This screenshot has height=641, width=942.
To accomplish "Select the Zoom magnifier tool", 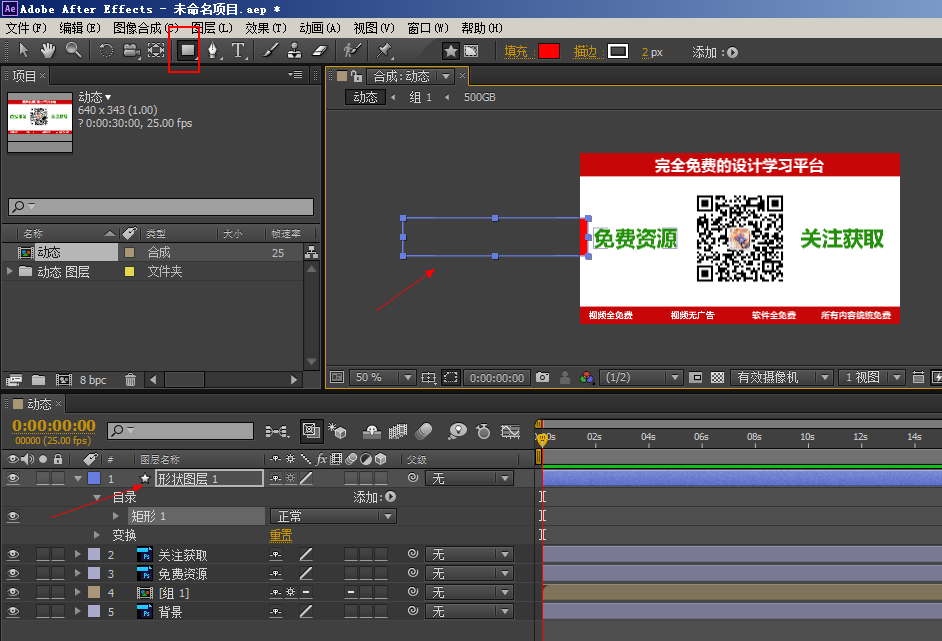I will 73,50.
